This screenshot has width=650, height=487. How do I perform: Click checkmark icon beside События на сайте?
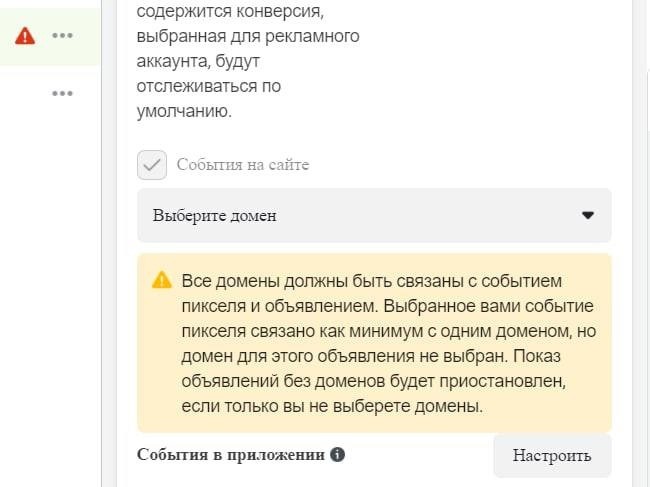coord(152,165)
